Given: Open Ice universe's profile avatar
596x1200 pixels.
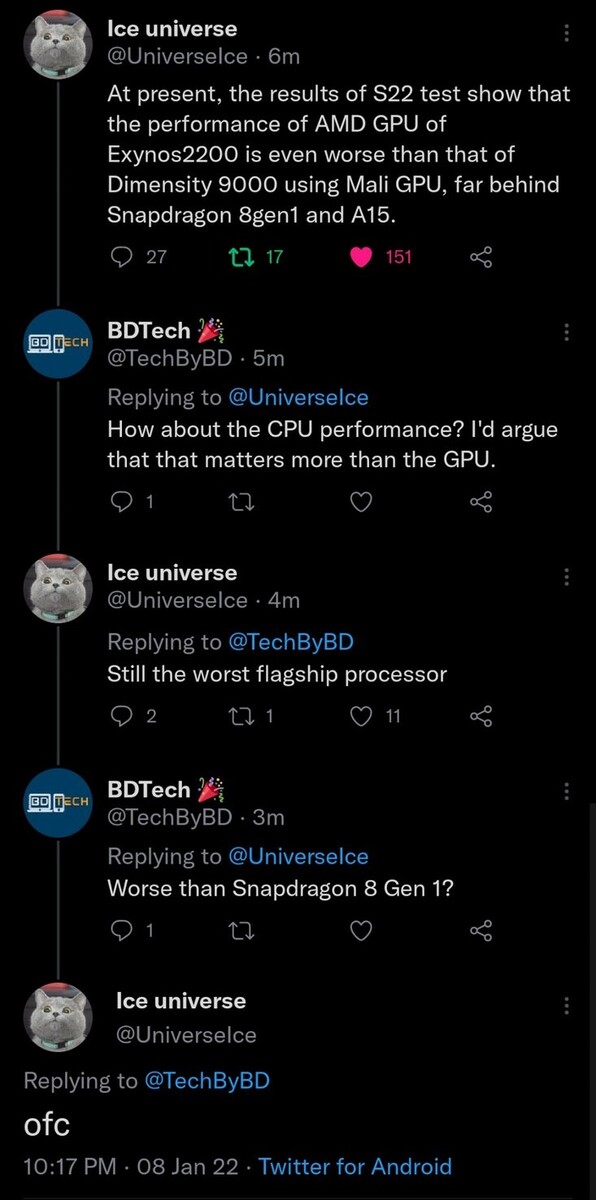Looking at the screenshot, I should tap(57, 44).
